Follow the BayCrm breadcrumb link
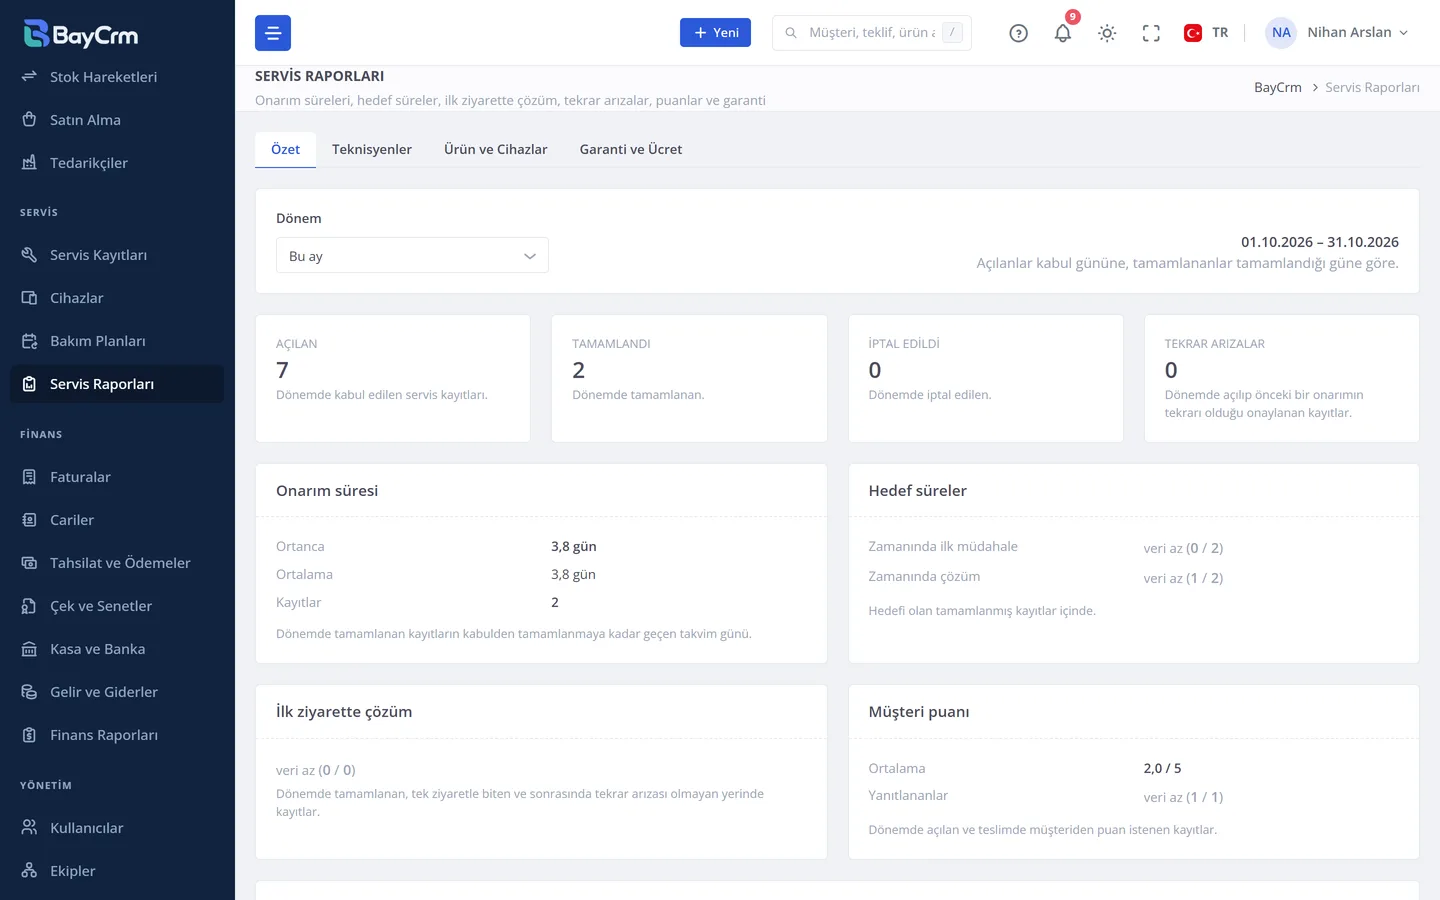Image resolution: width=1440 pixels, height=900 pixels. 1278,88
